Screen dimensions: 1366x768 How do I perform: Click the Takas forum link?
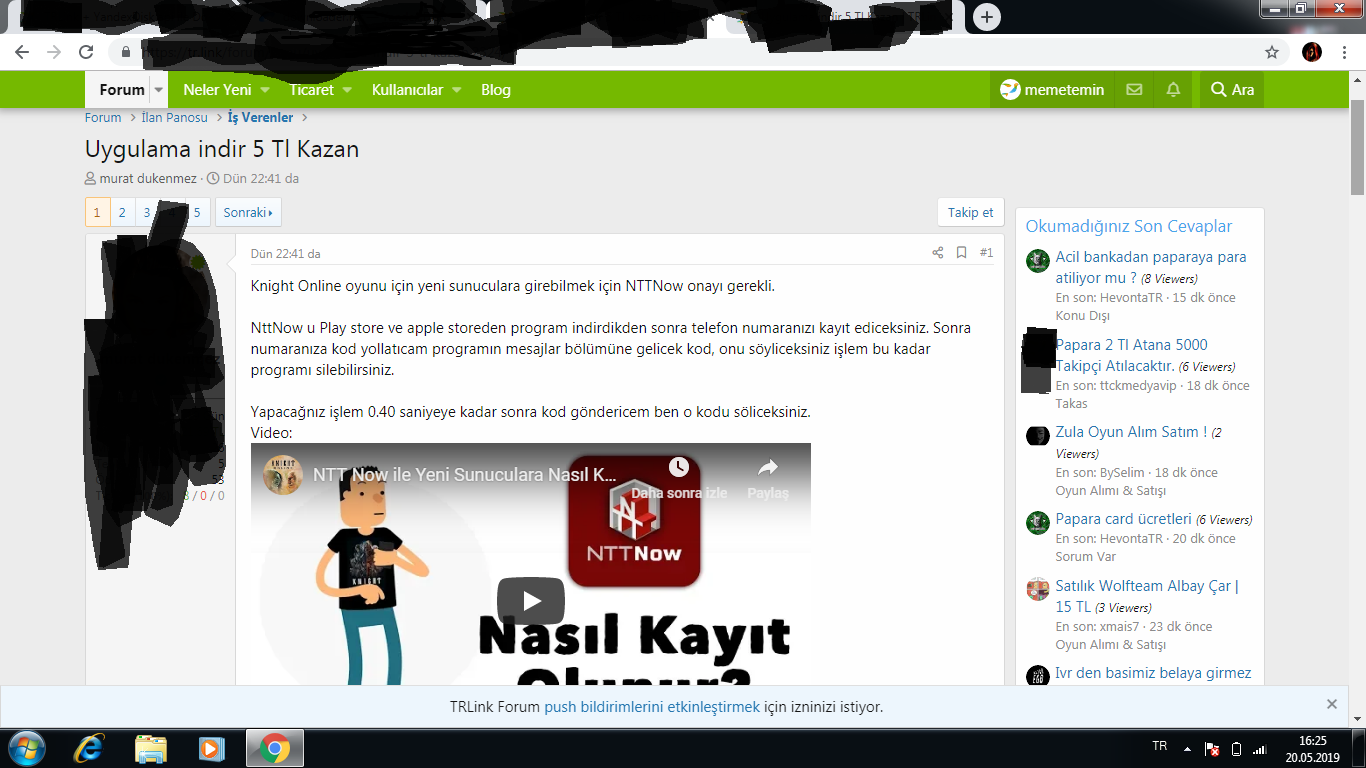point(1072,404)
